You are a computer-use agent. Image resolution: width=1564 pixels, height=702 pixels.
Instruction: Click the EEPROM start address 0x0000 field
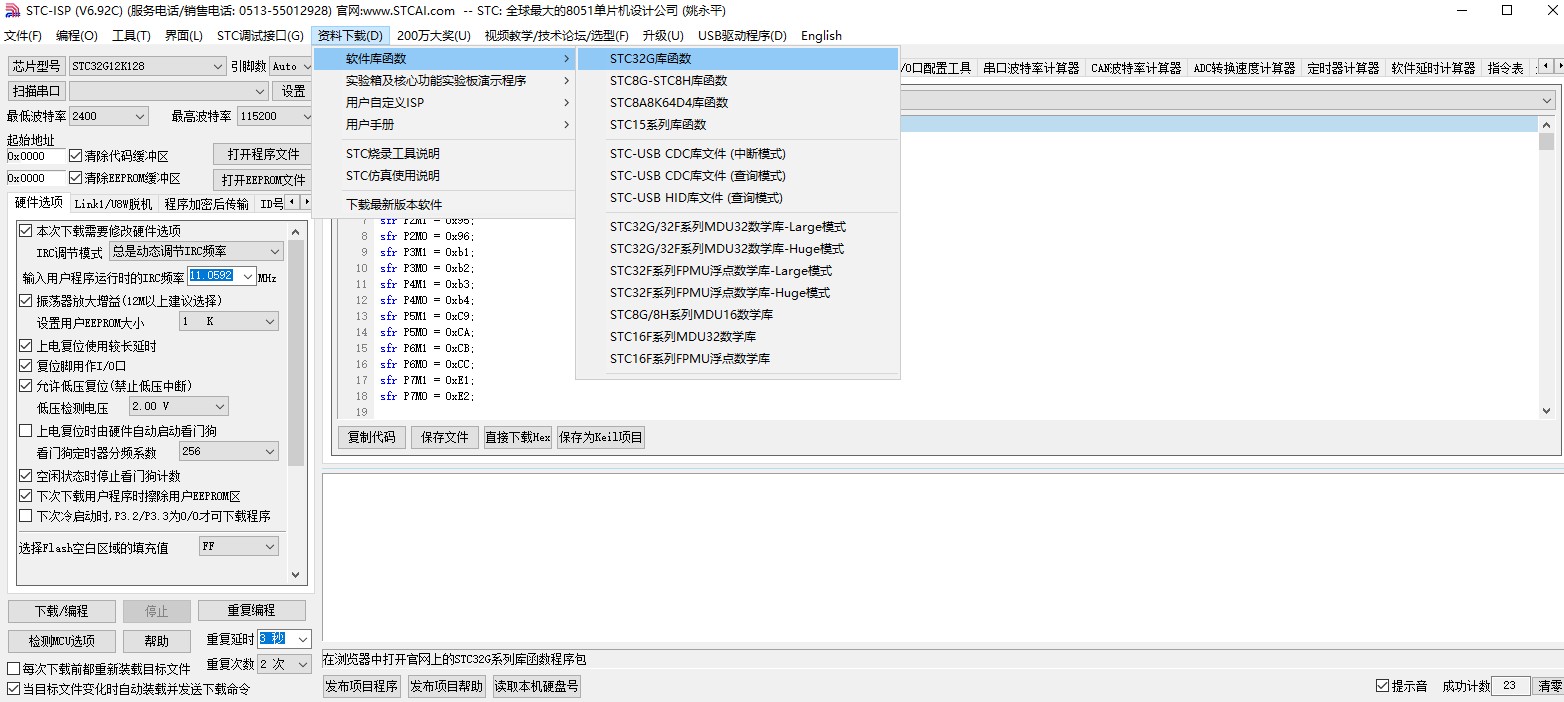(36, 178)
